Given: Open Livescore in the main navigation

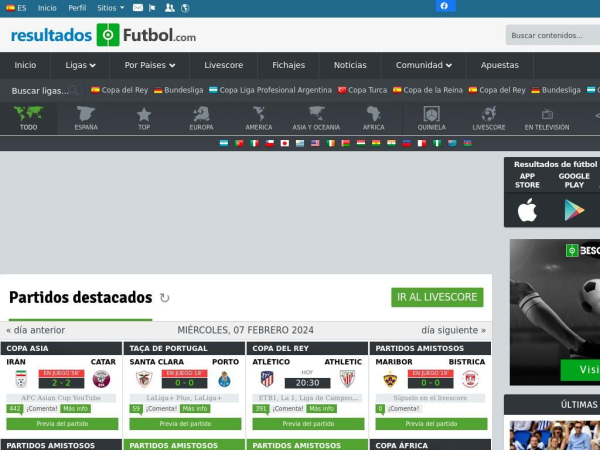Looking at the screenshot, I should tap(223, 65).
